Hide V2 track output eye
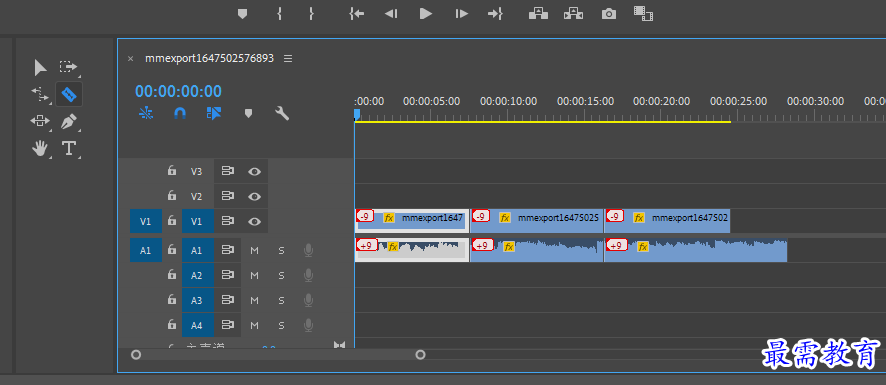The width and height of the screenshot is (886, 385). point(254,197)
